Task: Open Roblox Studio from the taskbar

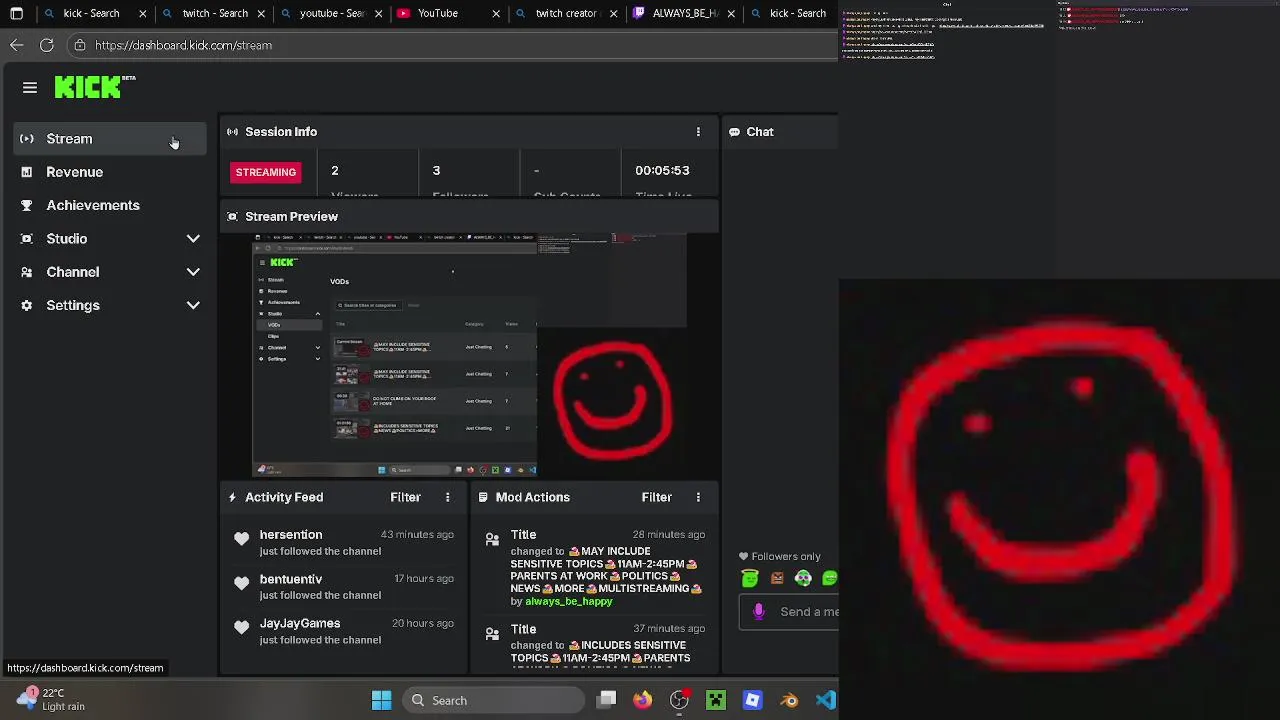Action: click(752, 700)
